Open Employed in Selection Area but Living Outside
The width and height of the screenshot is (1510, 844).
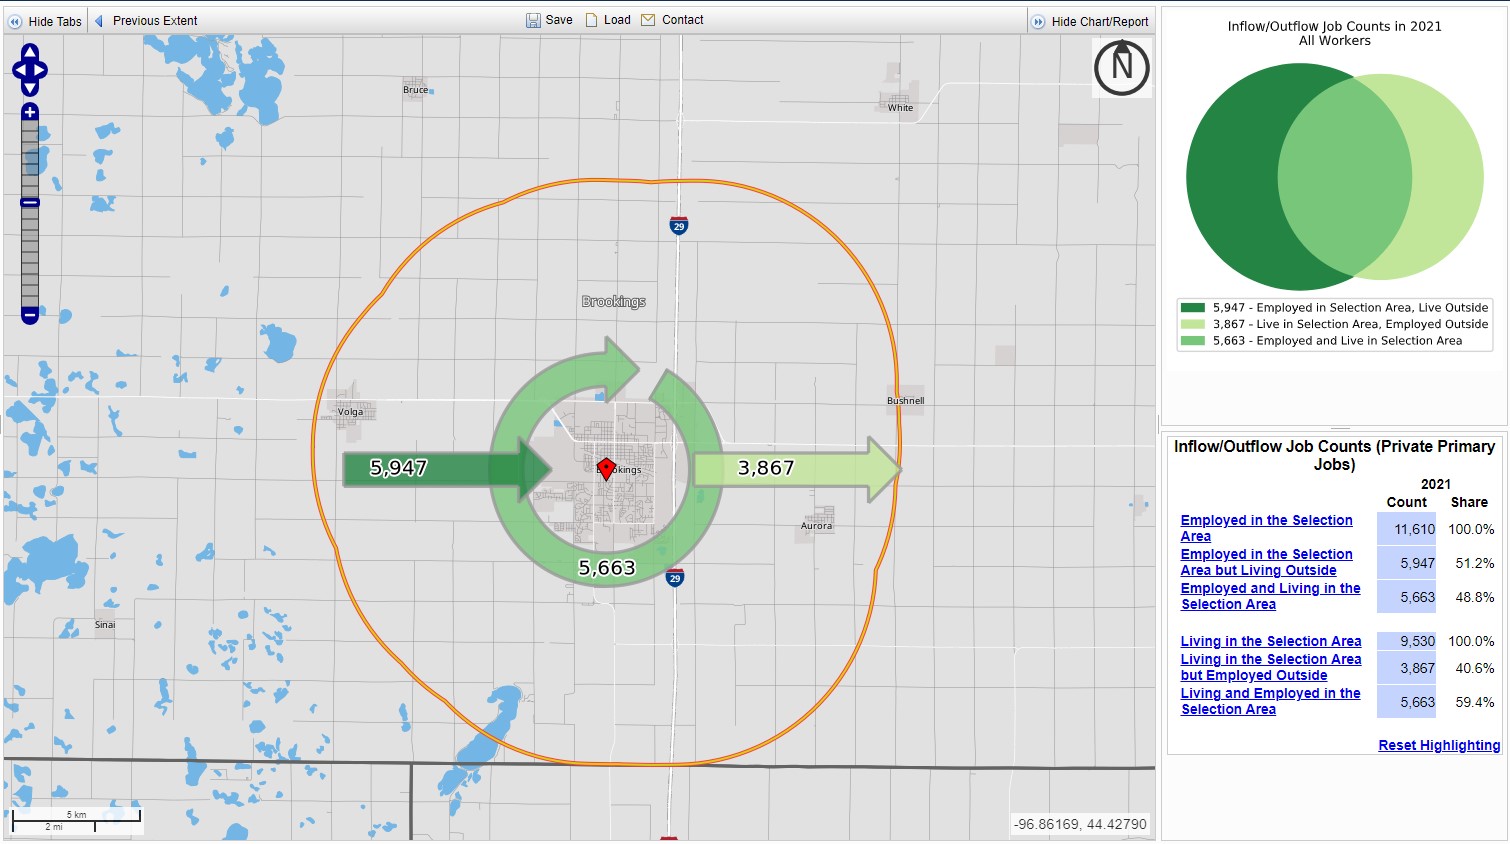click(1267, 562)
